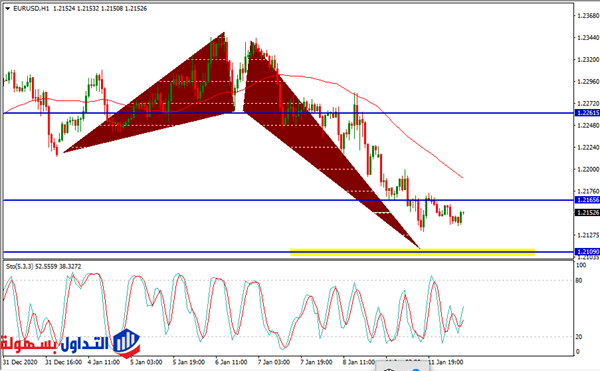600x371 pixels.
Task: Click the stochastic 100 scale label
Action: 581,265
